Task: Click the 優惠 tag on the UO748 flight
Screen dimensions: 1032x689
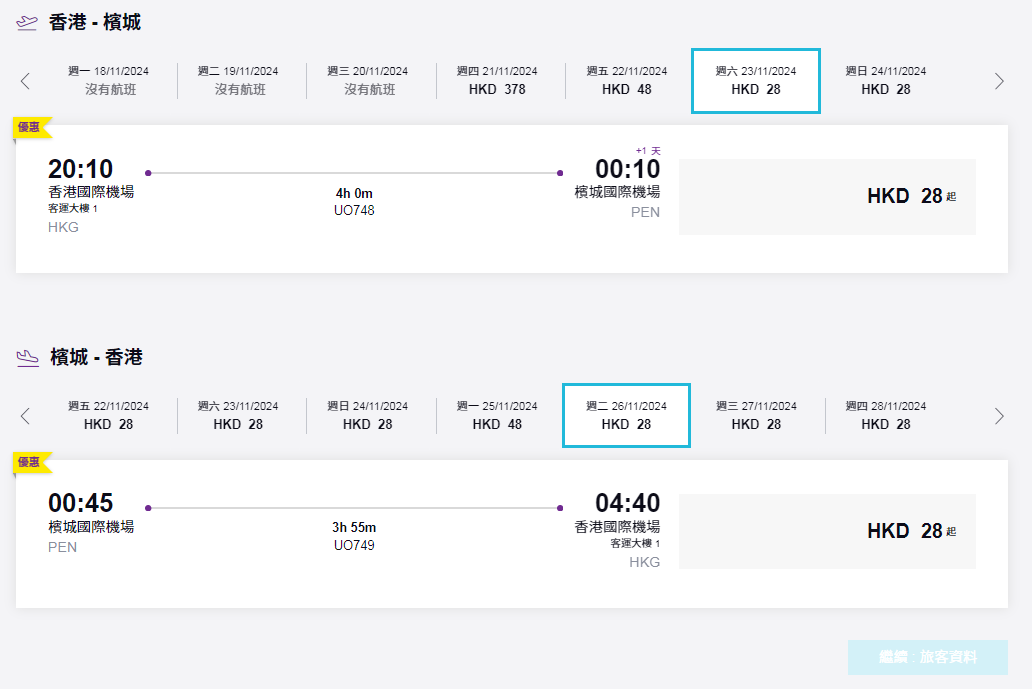Action: pos(30,128)
